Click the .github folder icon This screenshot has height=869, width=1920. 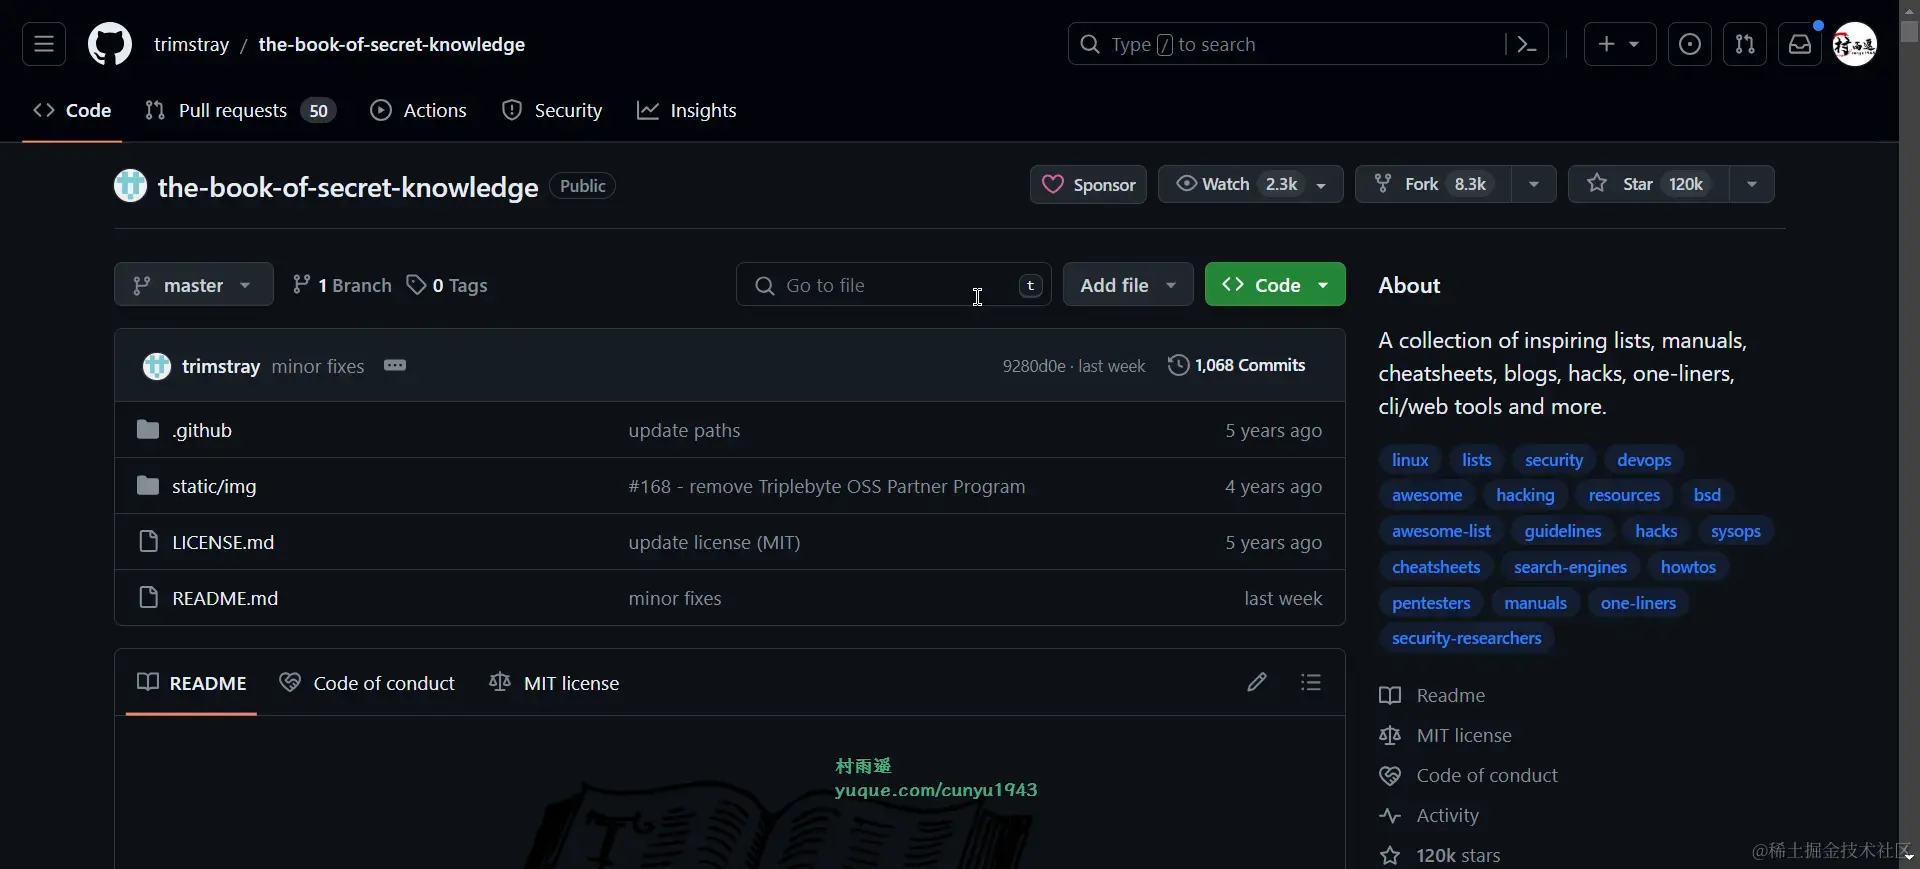point(148,430)
